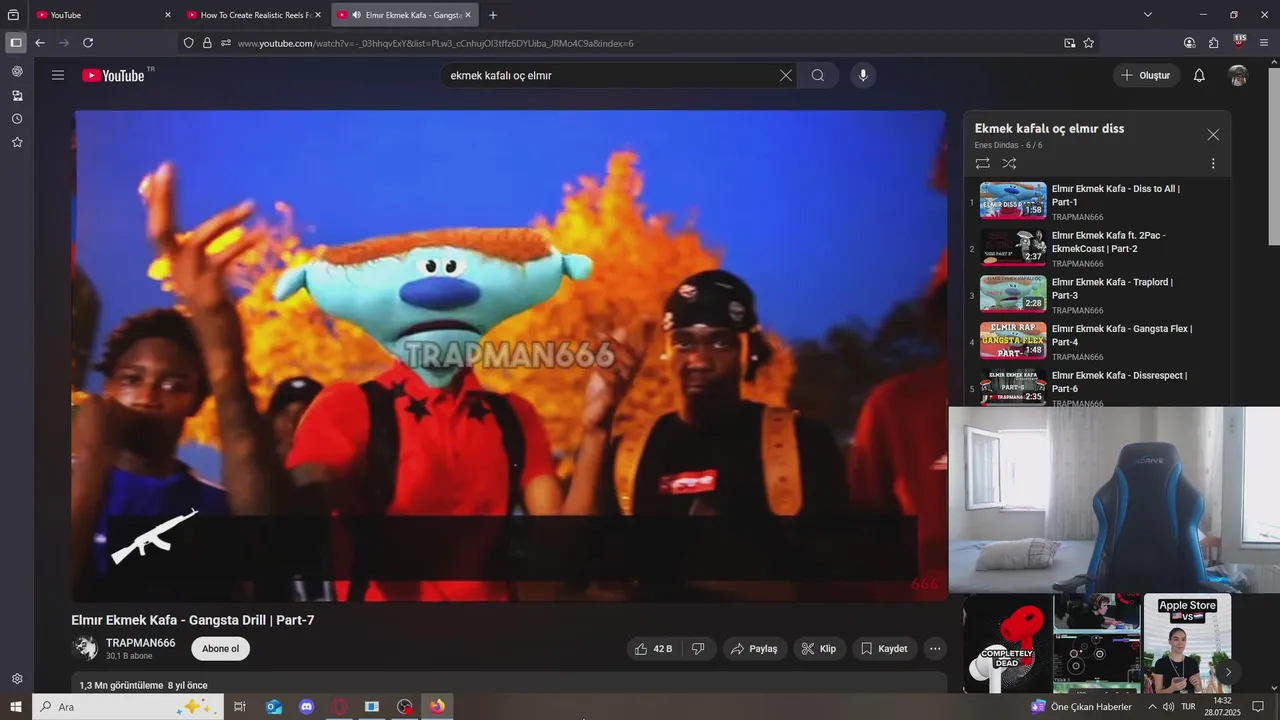Open the Firefox account icon
This screenshot has width=1280, height=720.
[x=1189, y=43]
